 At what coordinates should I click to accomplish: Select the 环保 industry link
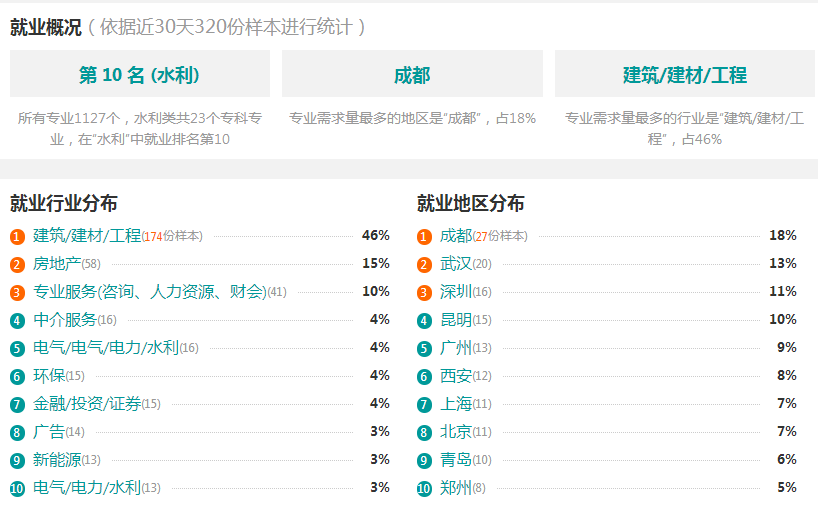coord(49,376)
